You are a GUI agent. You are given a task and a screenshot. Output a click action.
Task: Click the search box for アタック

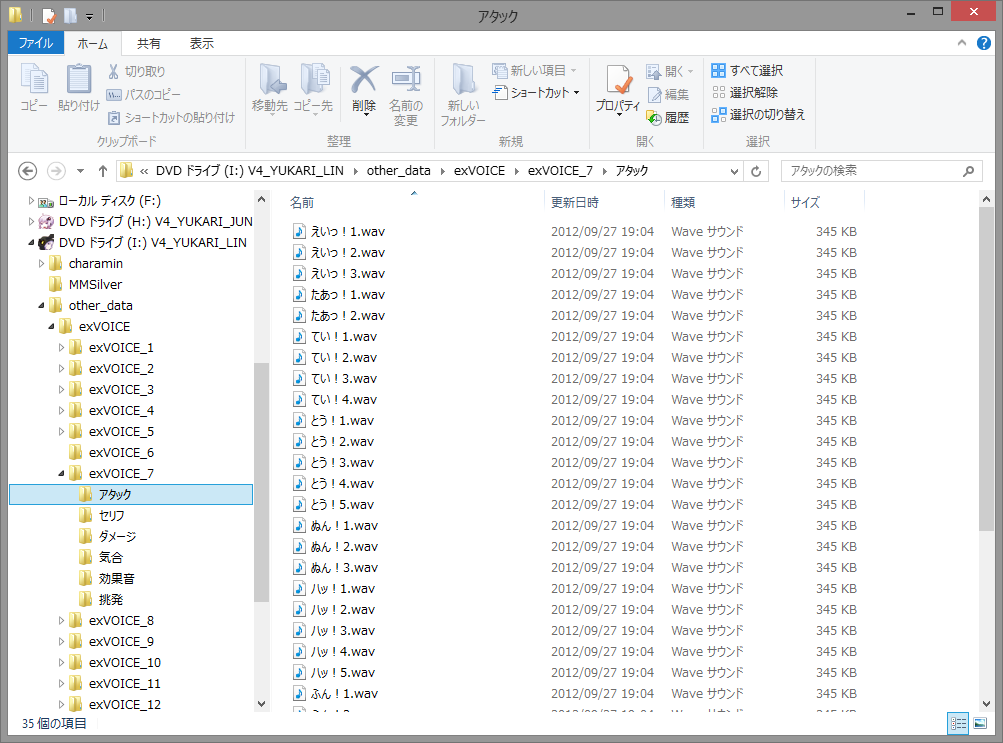(870, 171)
